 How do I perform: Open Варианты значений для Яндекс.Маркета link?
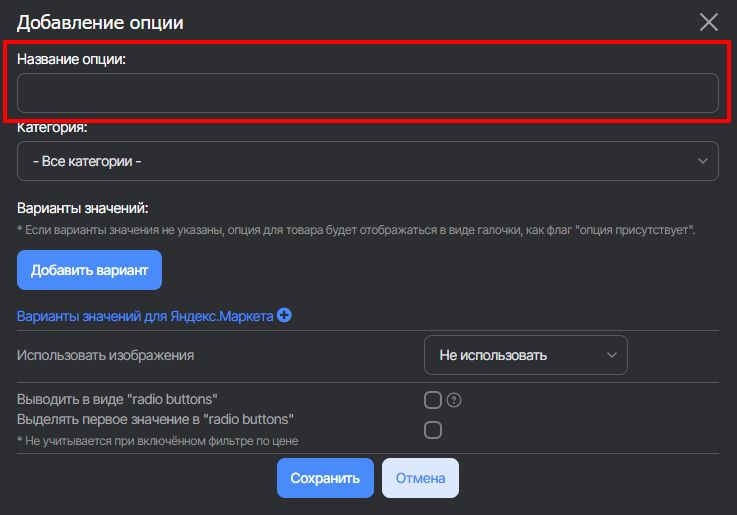(x=145, y=316)
